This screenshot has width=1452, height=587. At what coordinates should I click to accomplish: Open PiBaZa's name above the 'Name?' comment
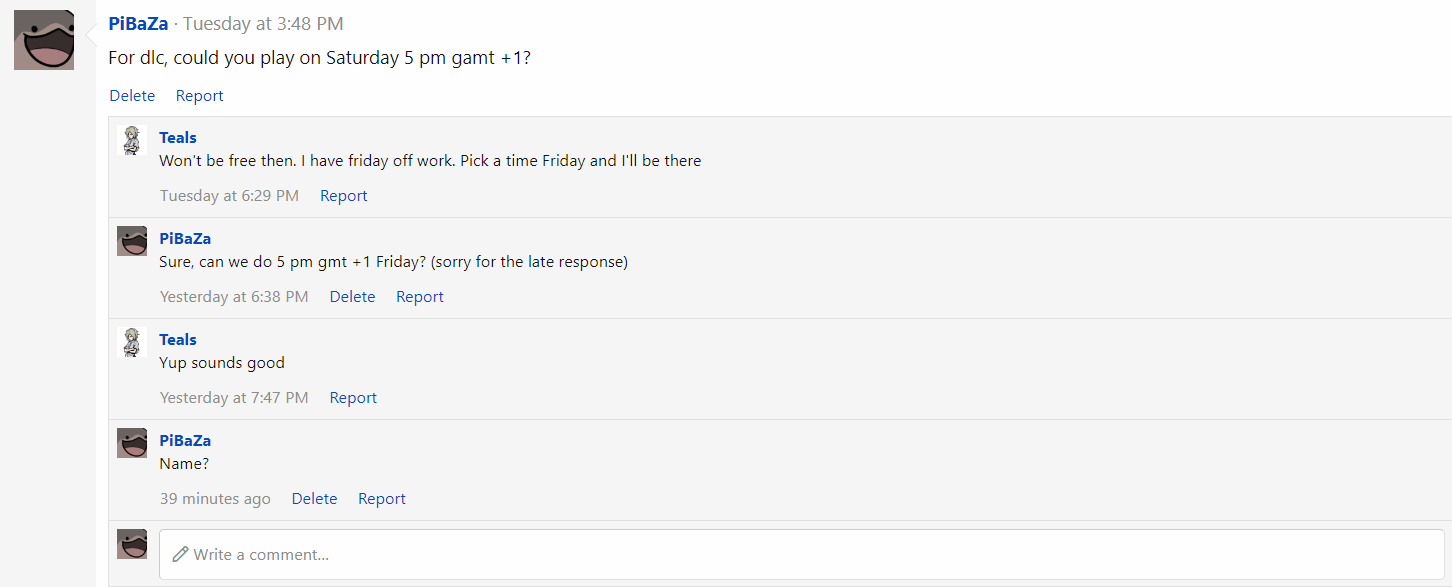point(185,441)
